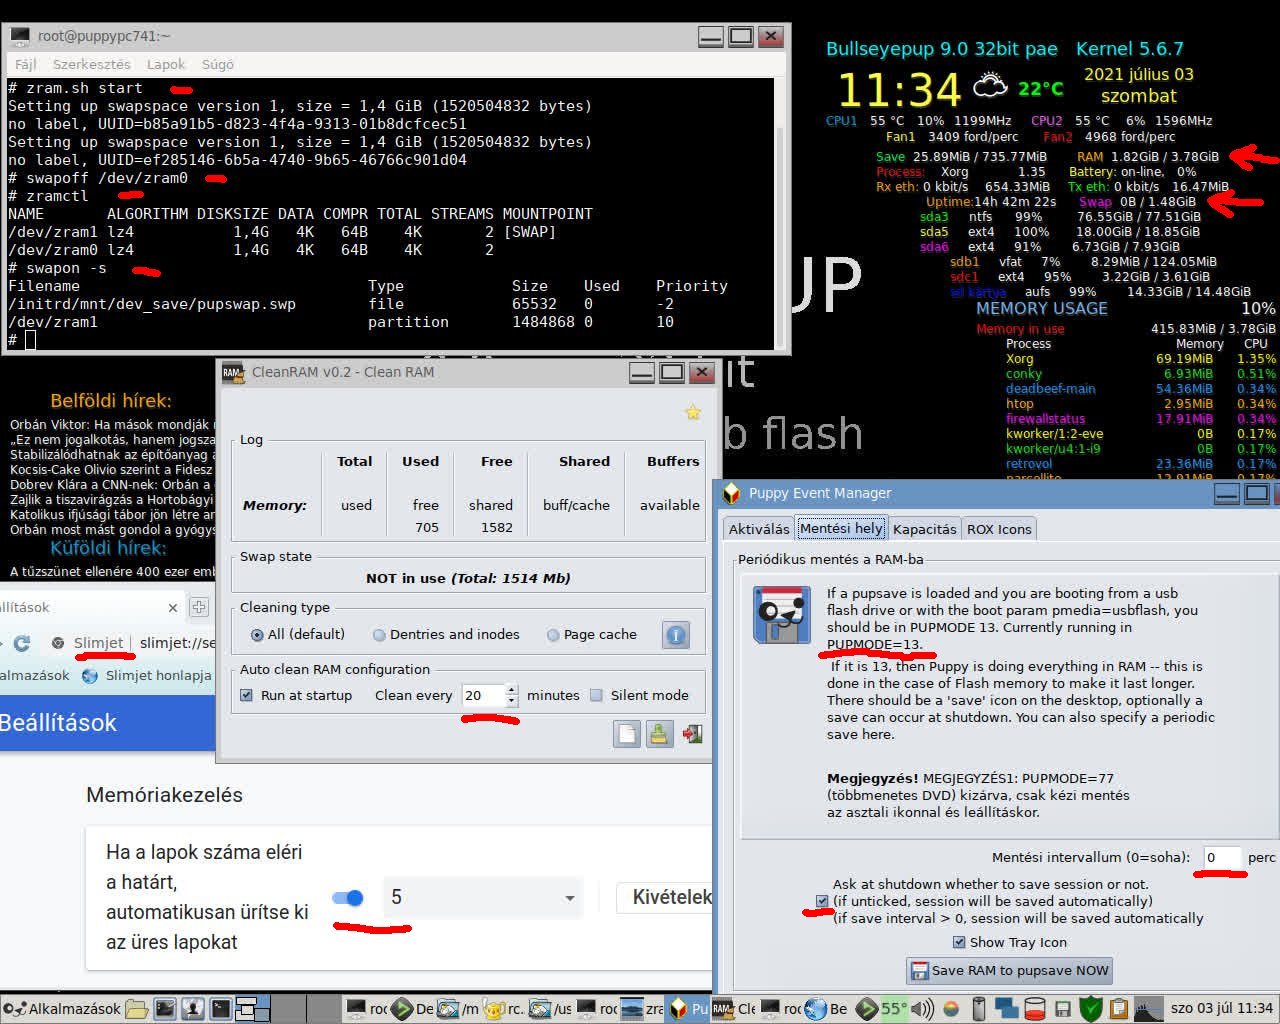Open the file manager folder icon in taskbar
Image resolution: width=1280 pixels, height=1024 pixels.
pos(137,1009)
